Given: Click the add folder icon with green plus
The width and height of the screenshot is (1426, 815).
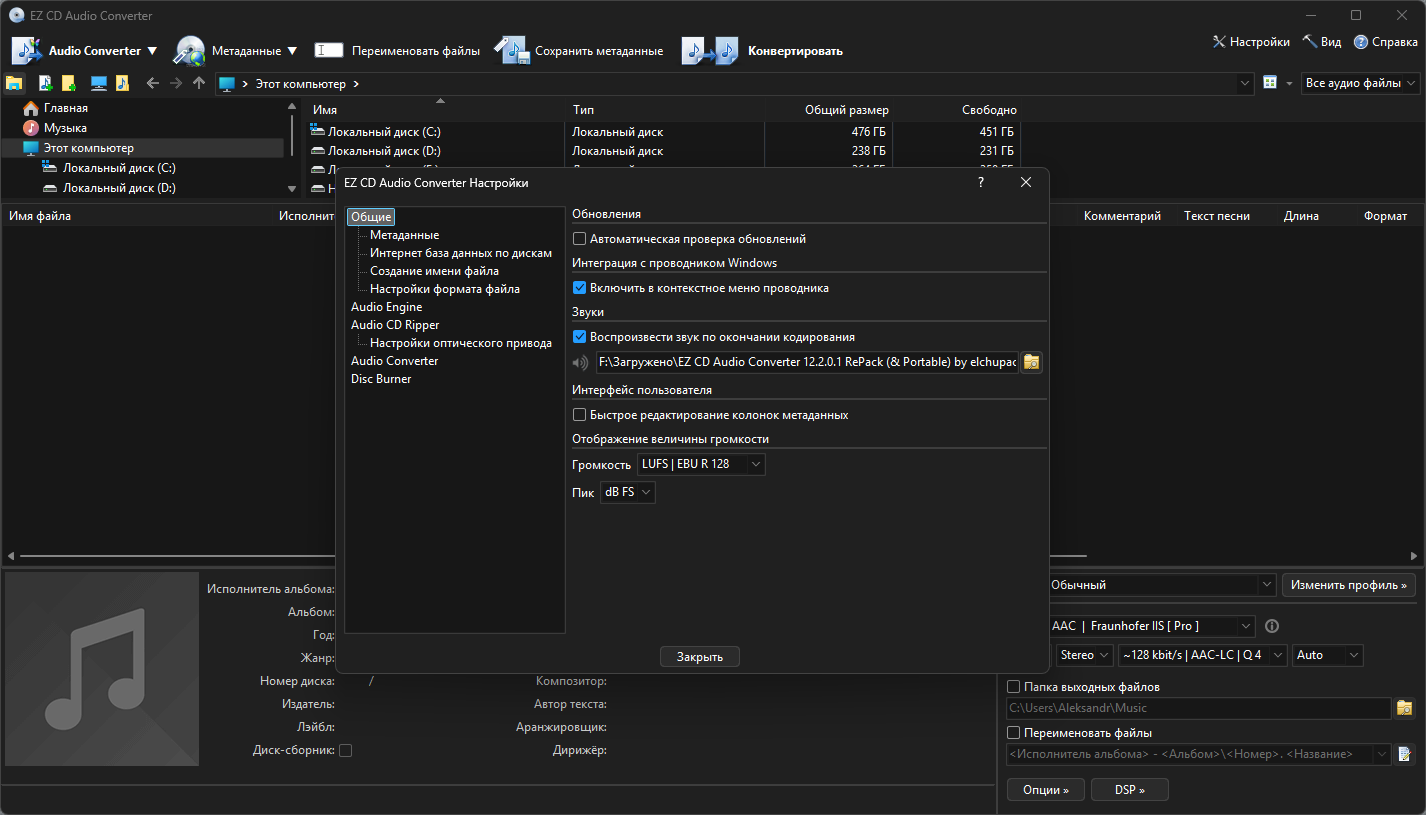Looking at the screenshot, I should pyautogui.click(x=68, y=83).
